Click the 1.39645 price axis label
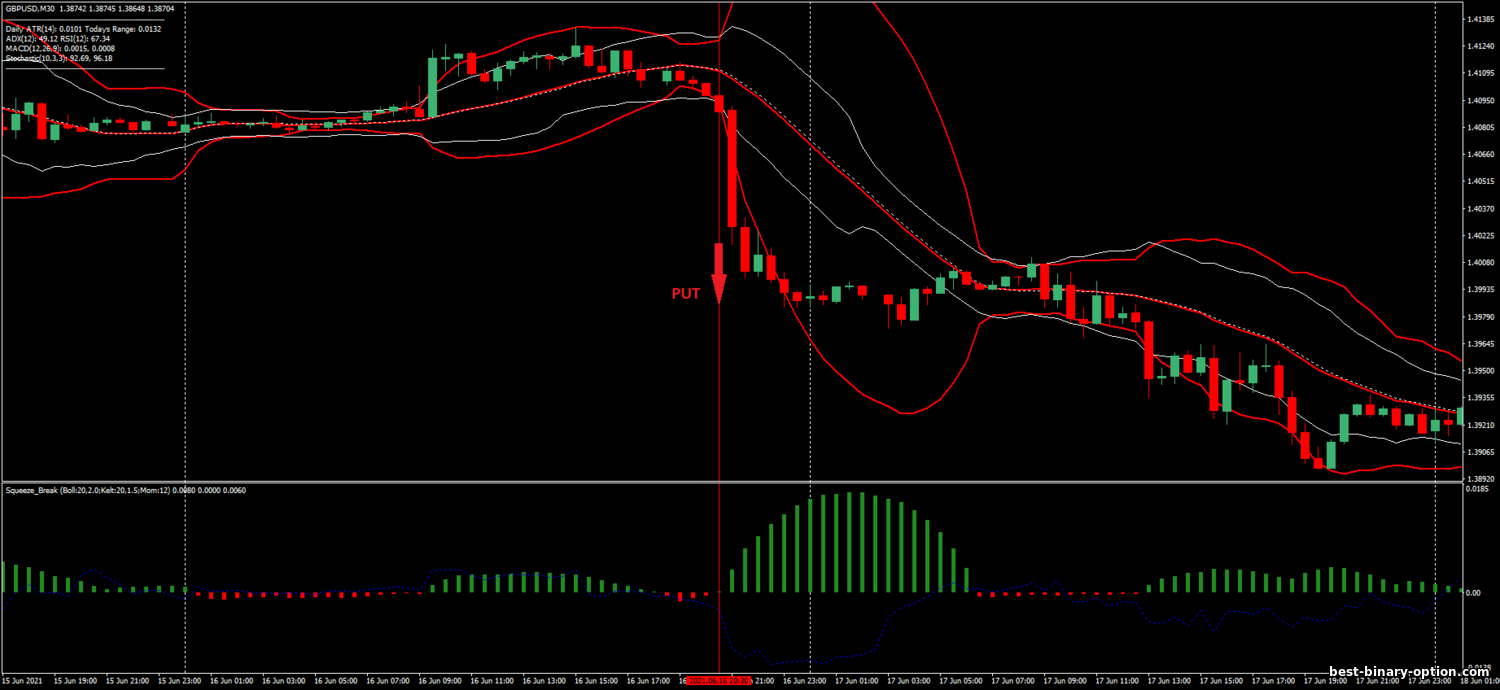The image size is (1500, 690). (x=1480, y=343)
